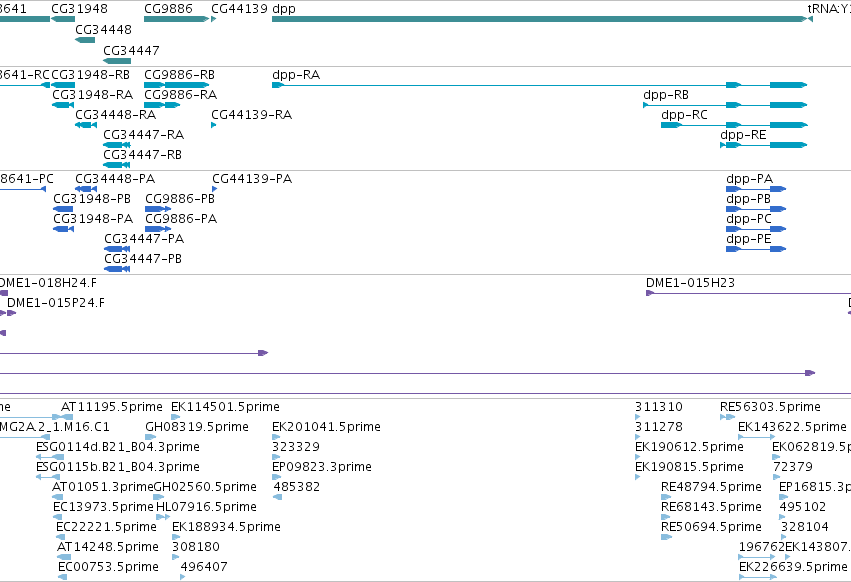Click the CG34447-PB protein
This screenshot has height=582, width=851.
(x=117, y=269)
